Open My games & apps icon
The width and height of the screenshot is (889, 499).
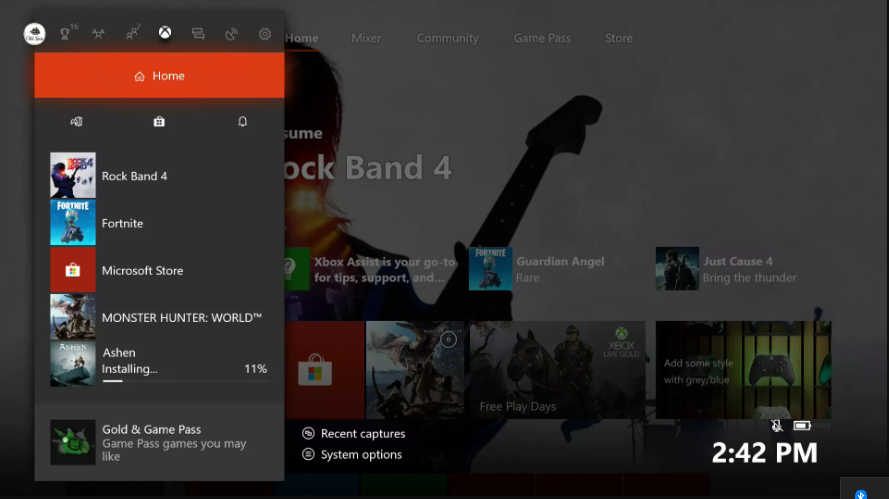tap(76, 121)
